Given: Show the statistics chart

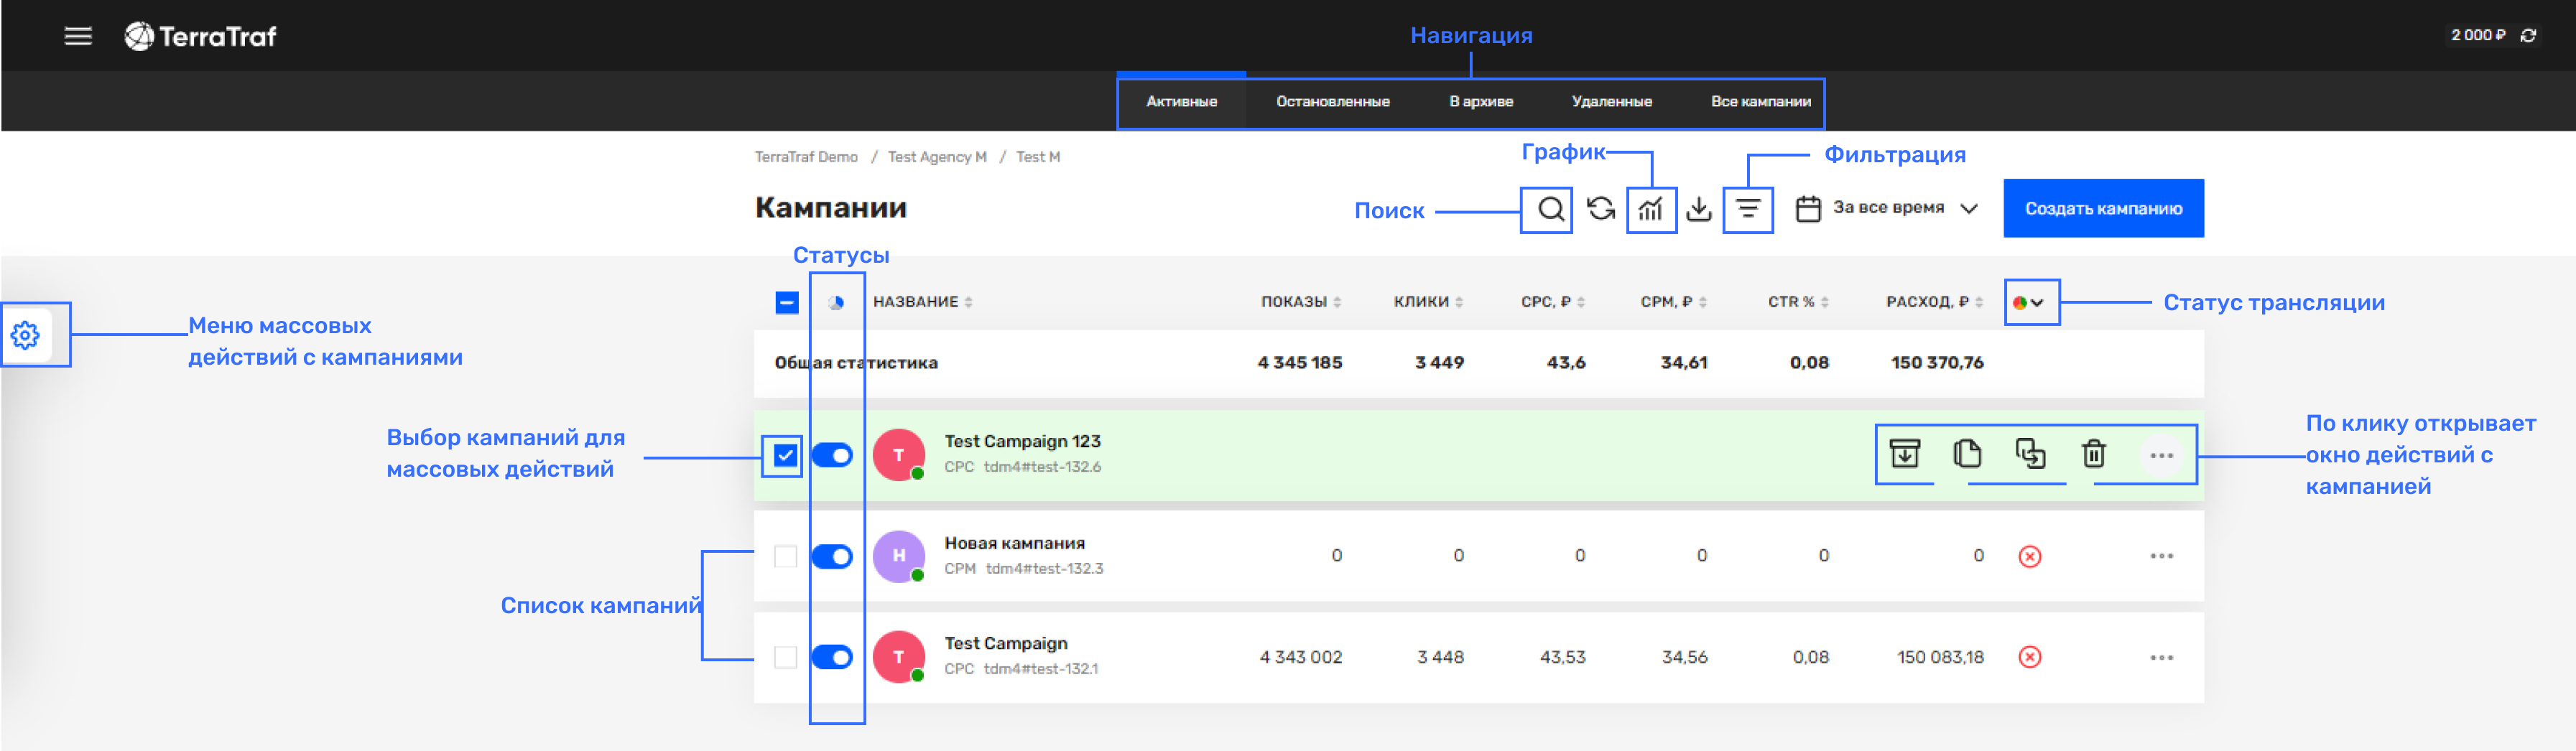Looking at the screenshot, I should pyautogui.click(x=1651, y=209).
